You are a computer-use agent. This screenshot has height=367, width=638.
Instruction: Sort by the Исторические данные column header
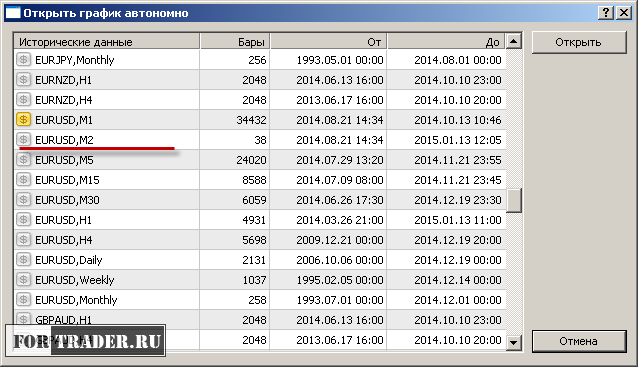[107, 42]
